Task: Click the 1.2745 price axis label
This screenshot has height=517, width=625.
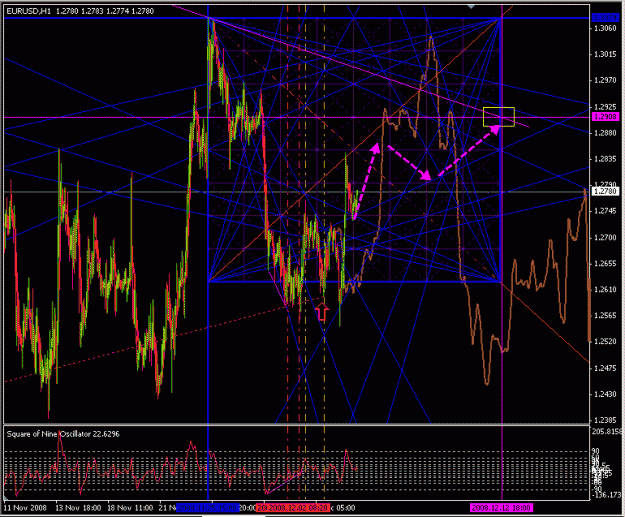Action: pyautogui.click(x=605, y=211)
